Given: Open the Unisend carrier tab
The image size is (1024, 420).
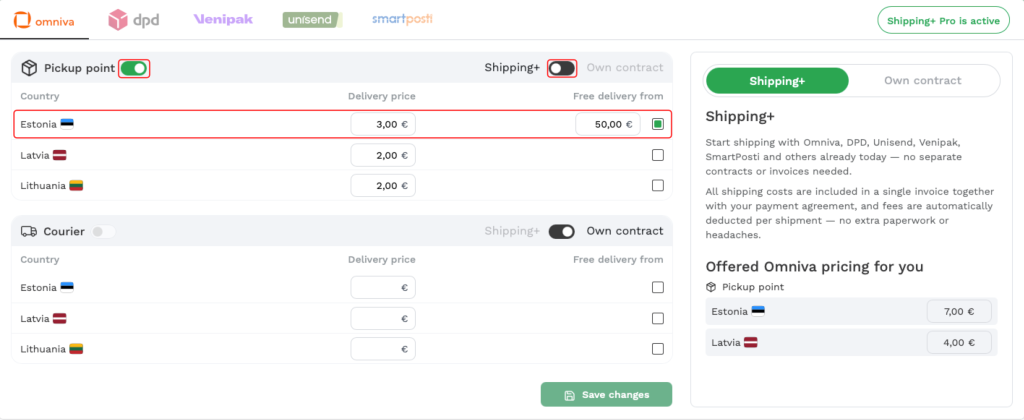Looking at the screenshot, I should tap(312, 19).
